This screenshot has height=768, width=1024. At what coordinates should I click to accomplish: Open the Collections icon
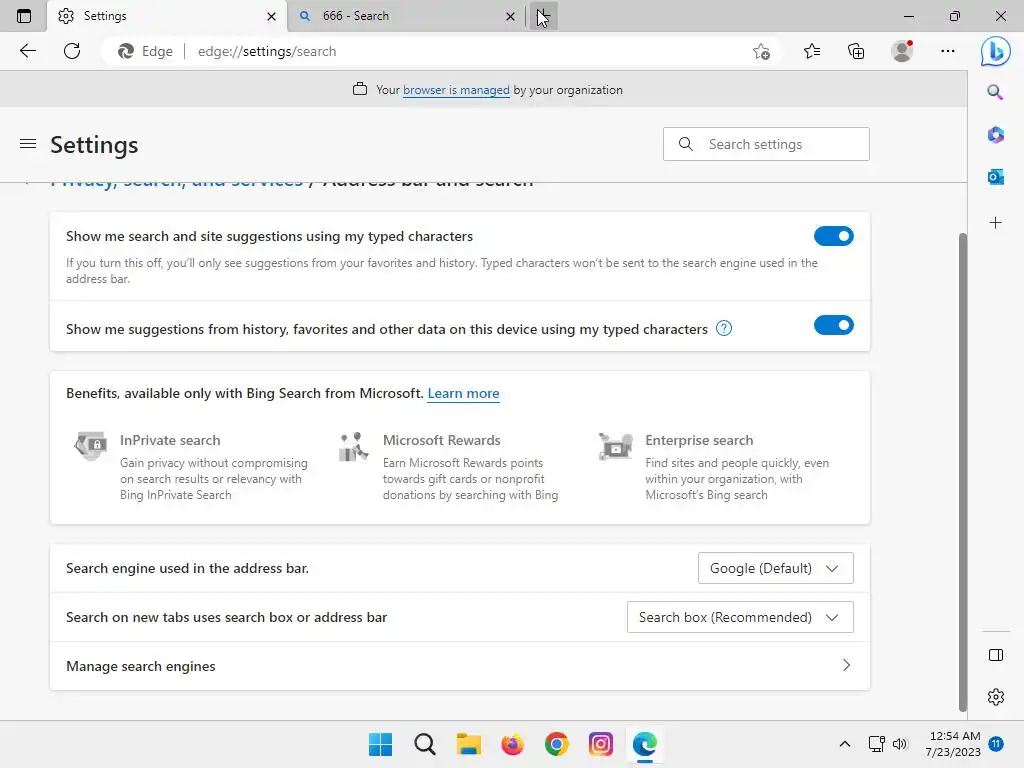pyautogui.click(x=856, y=51)
